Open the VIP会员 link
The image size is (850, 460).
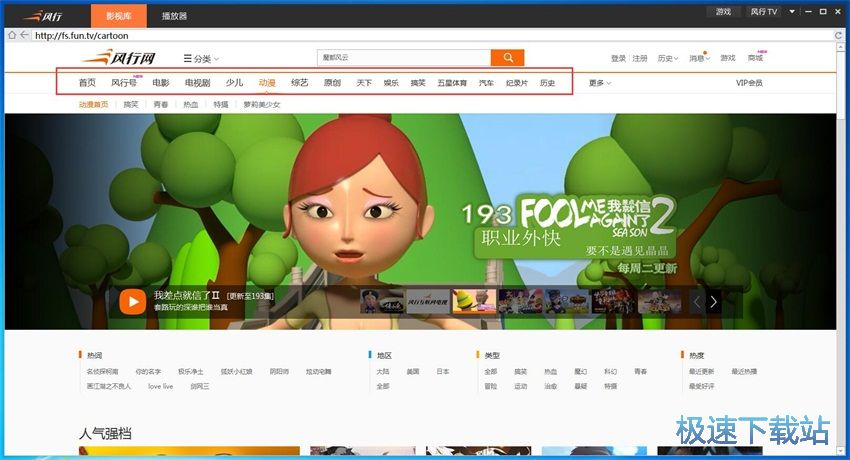749,83
